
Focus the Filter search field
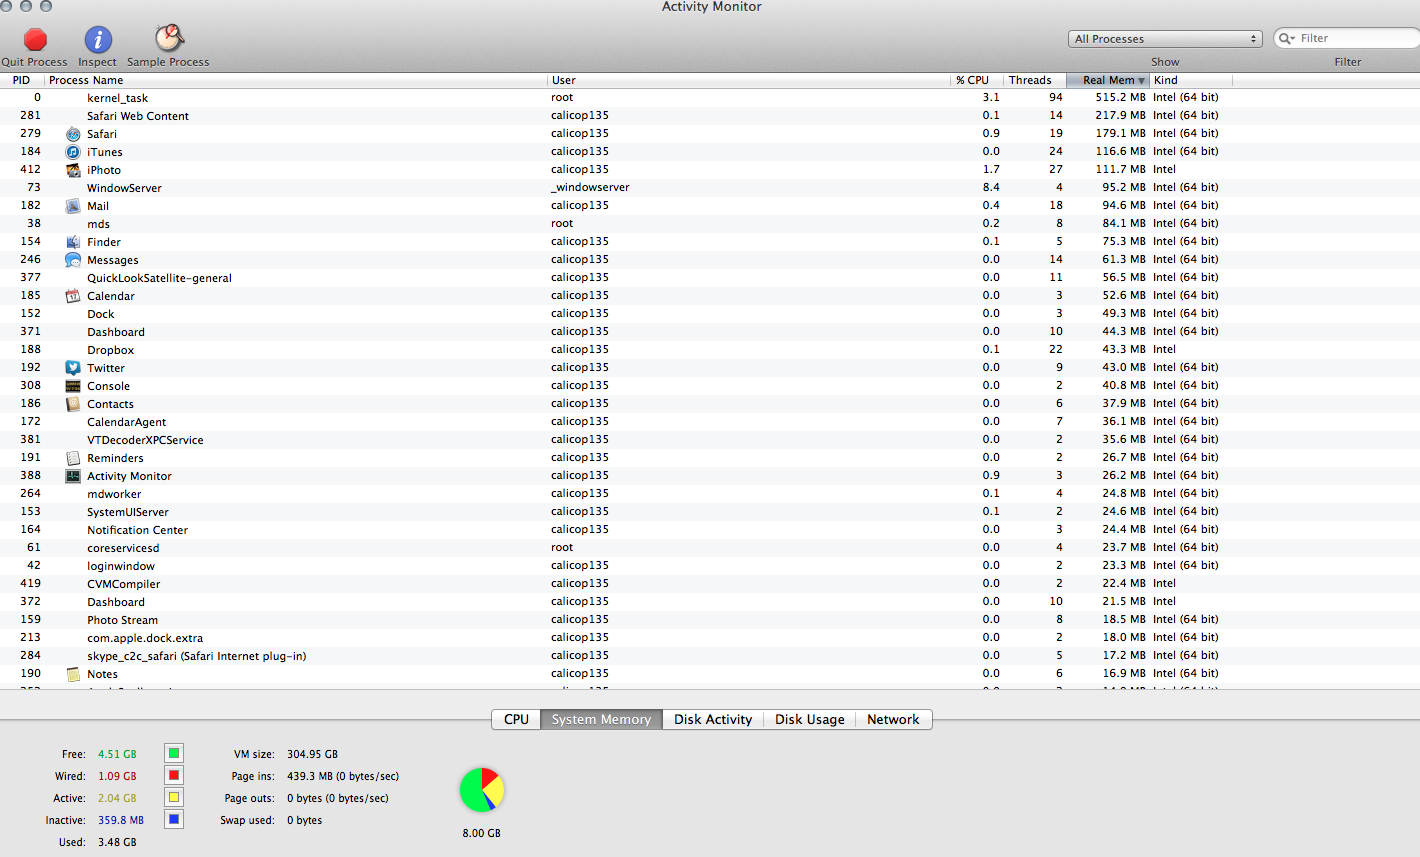[x=1348, y=38]
